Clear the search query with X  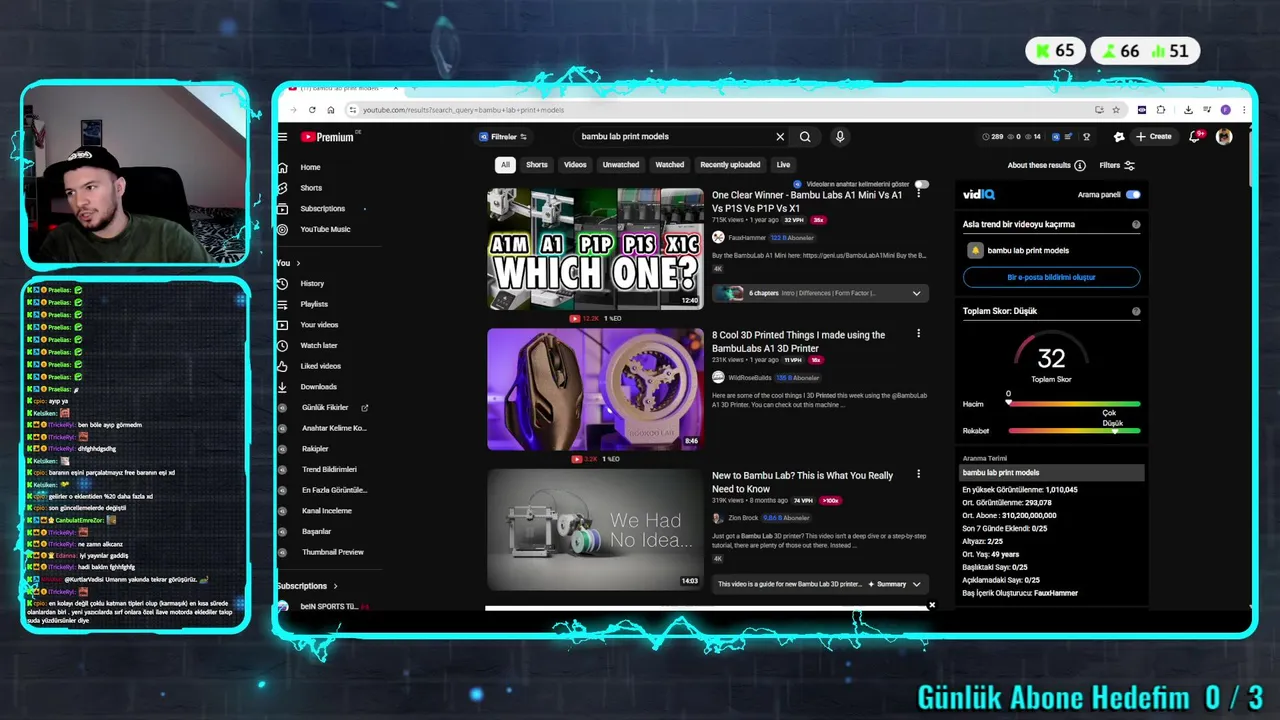point(780,137)
